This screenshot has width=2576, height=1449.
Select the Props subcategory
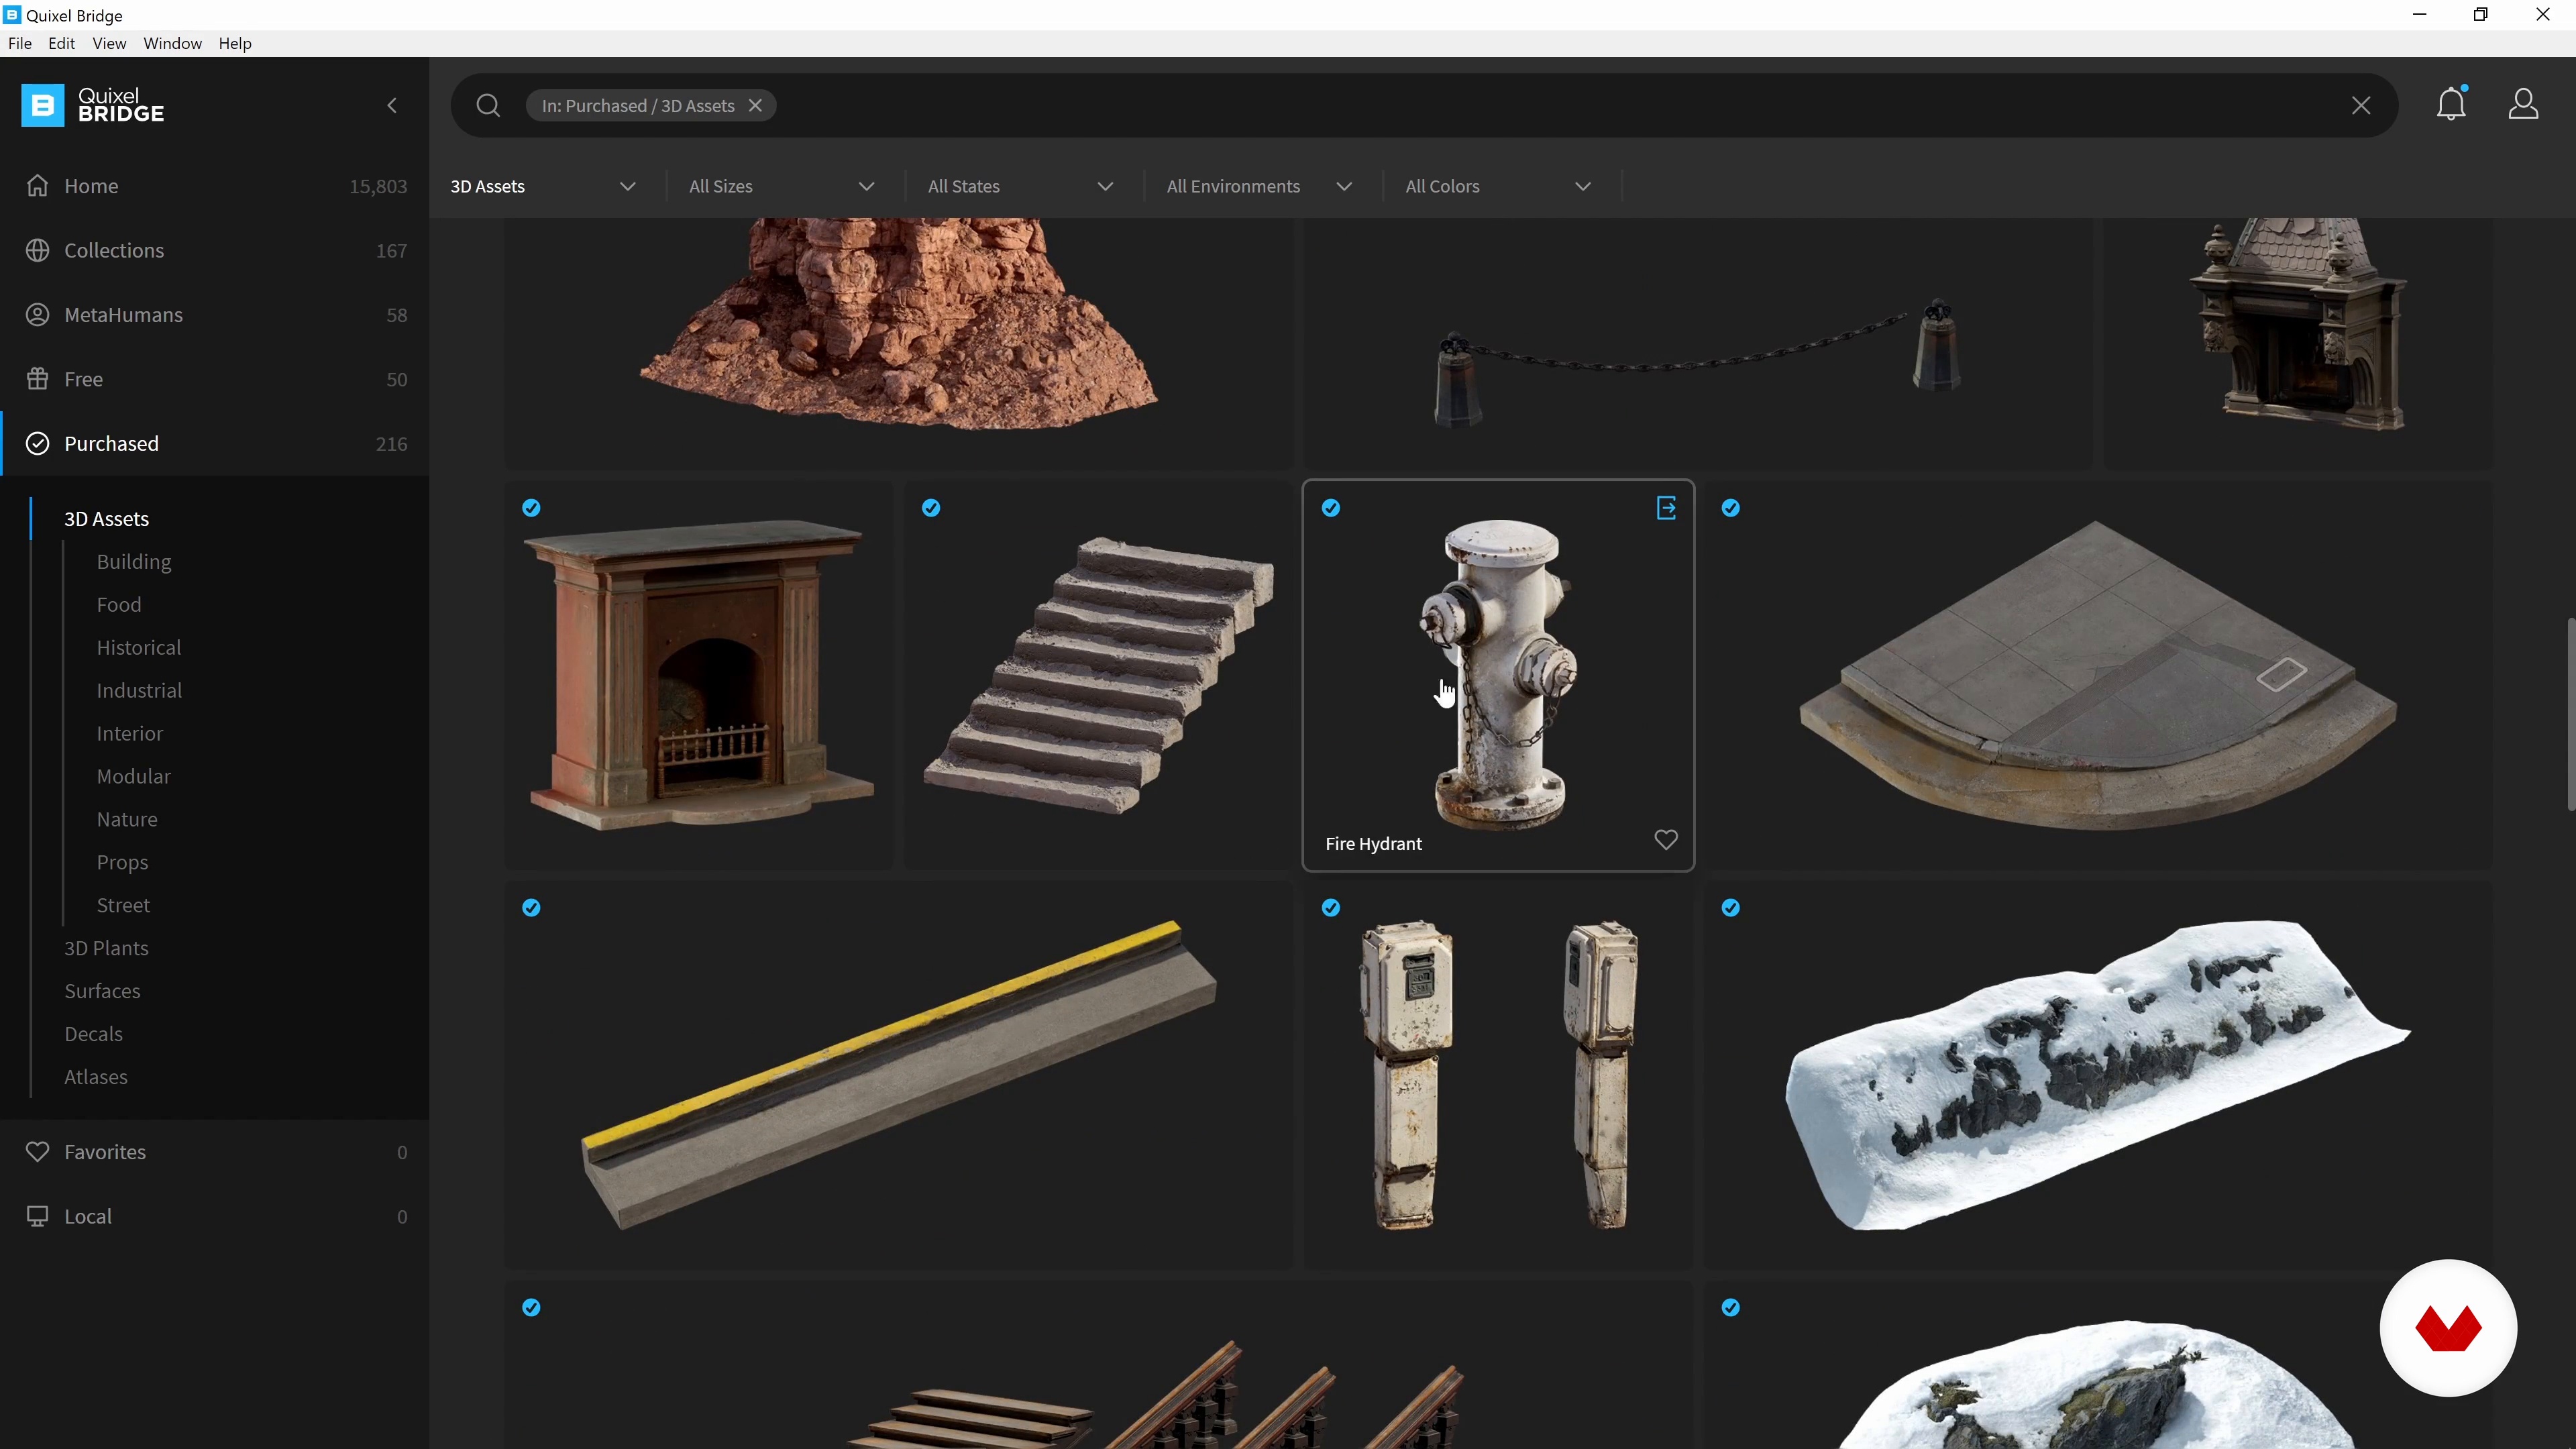pyautogui.click(x=122, y=862)
